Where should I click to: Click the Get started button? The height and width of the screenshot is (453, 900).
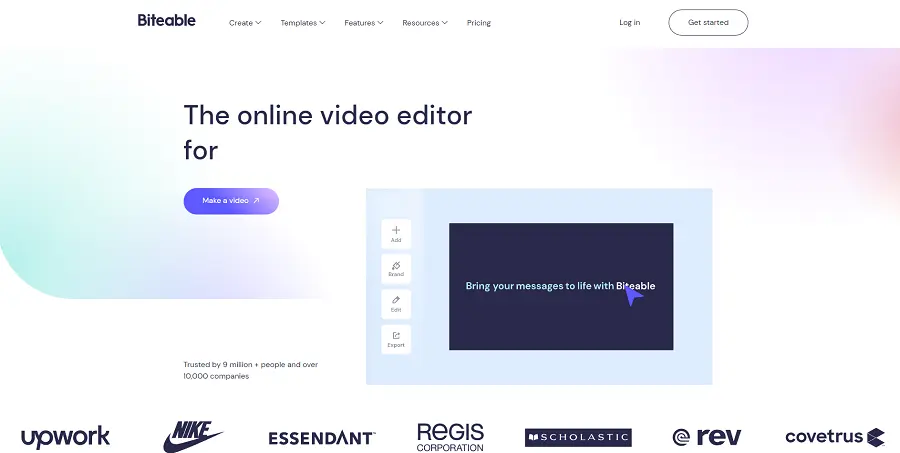(708, 22)
